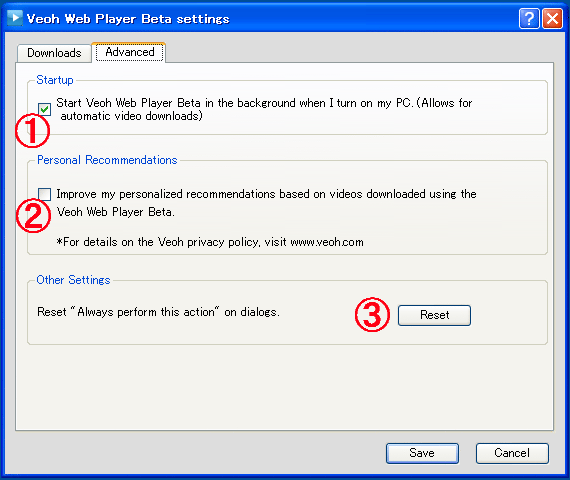
Task: Open help with the question mark button
Action: coord(529,19)
